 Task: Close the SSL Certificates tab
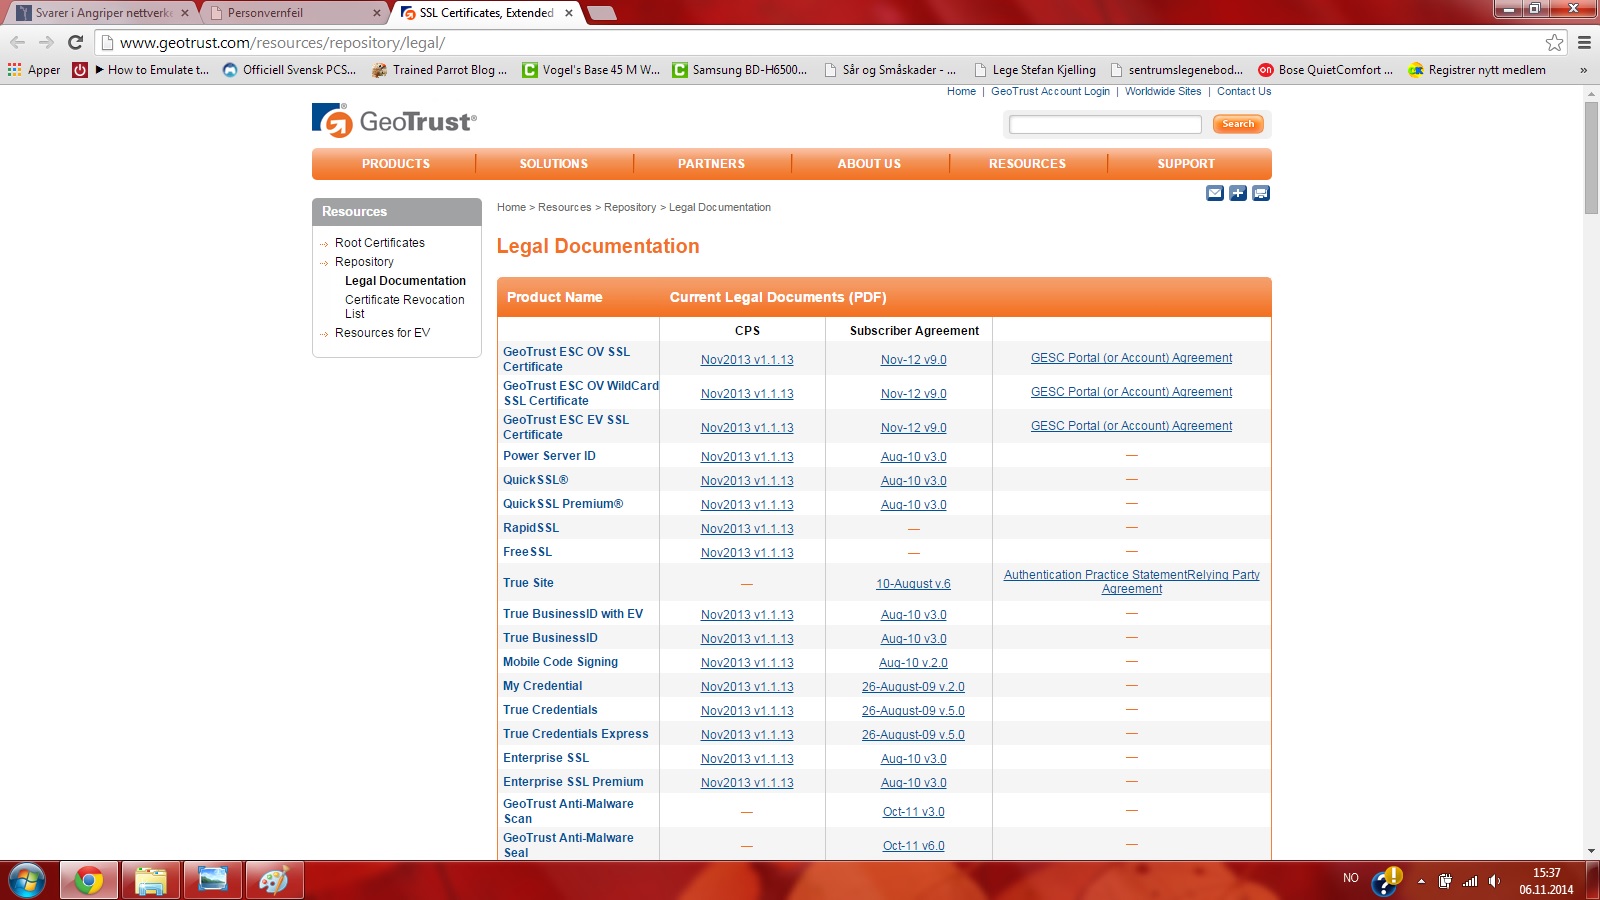(x=569, y=13)
